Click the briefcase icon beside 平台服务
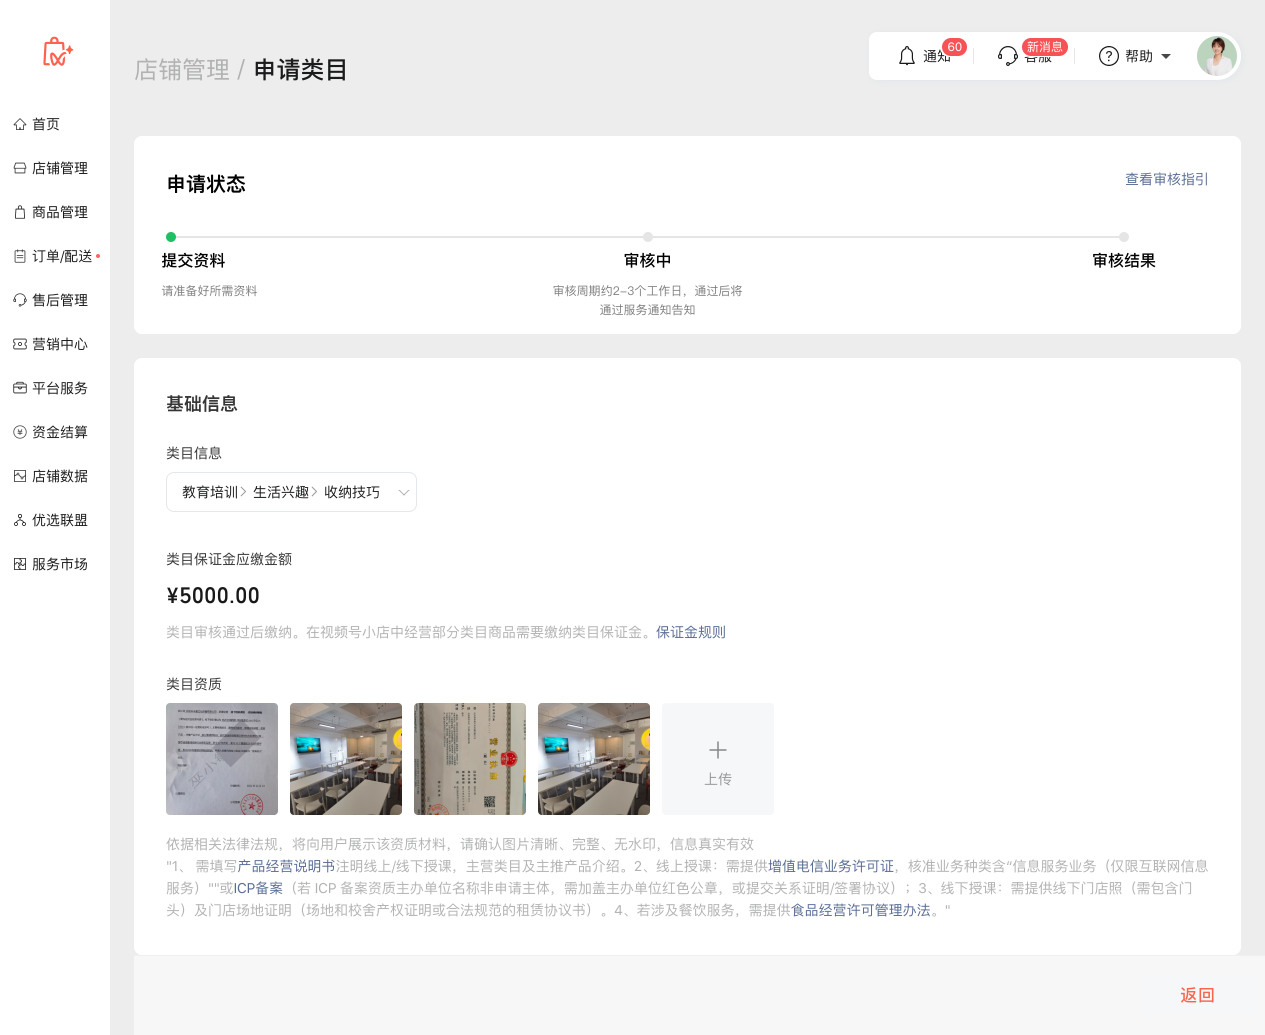 tap(20, 388)
